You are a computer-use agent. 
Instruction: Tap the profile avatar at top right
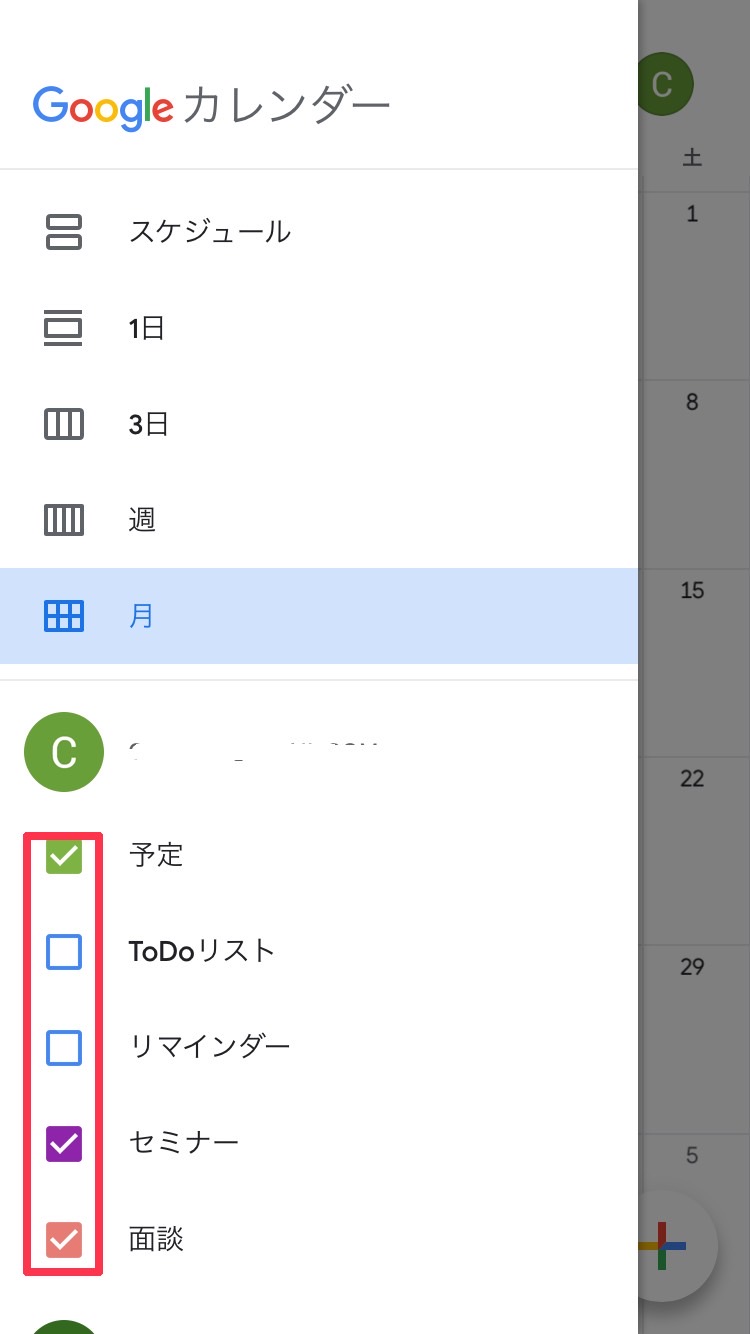662,84
